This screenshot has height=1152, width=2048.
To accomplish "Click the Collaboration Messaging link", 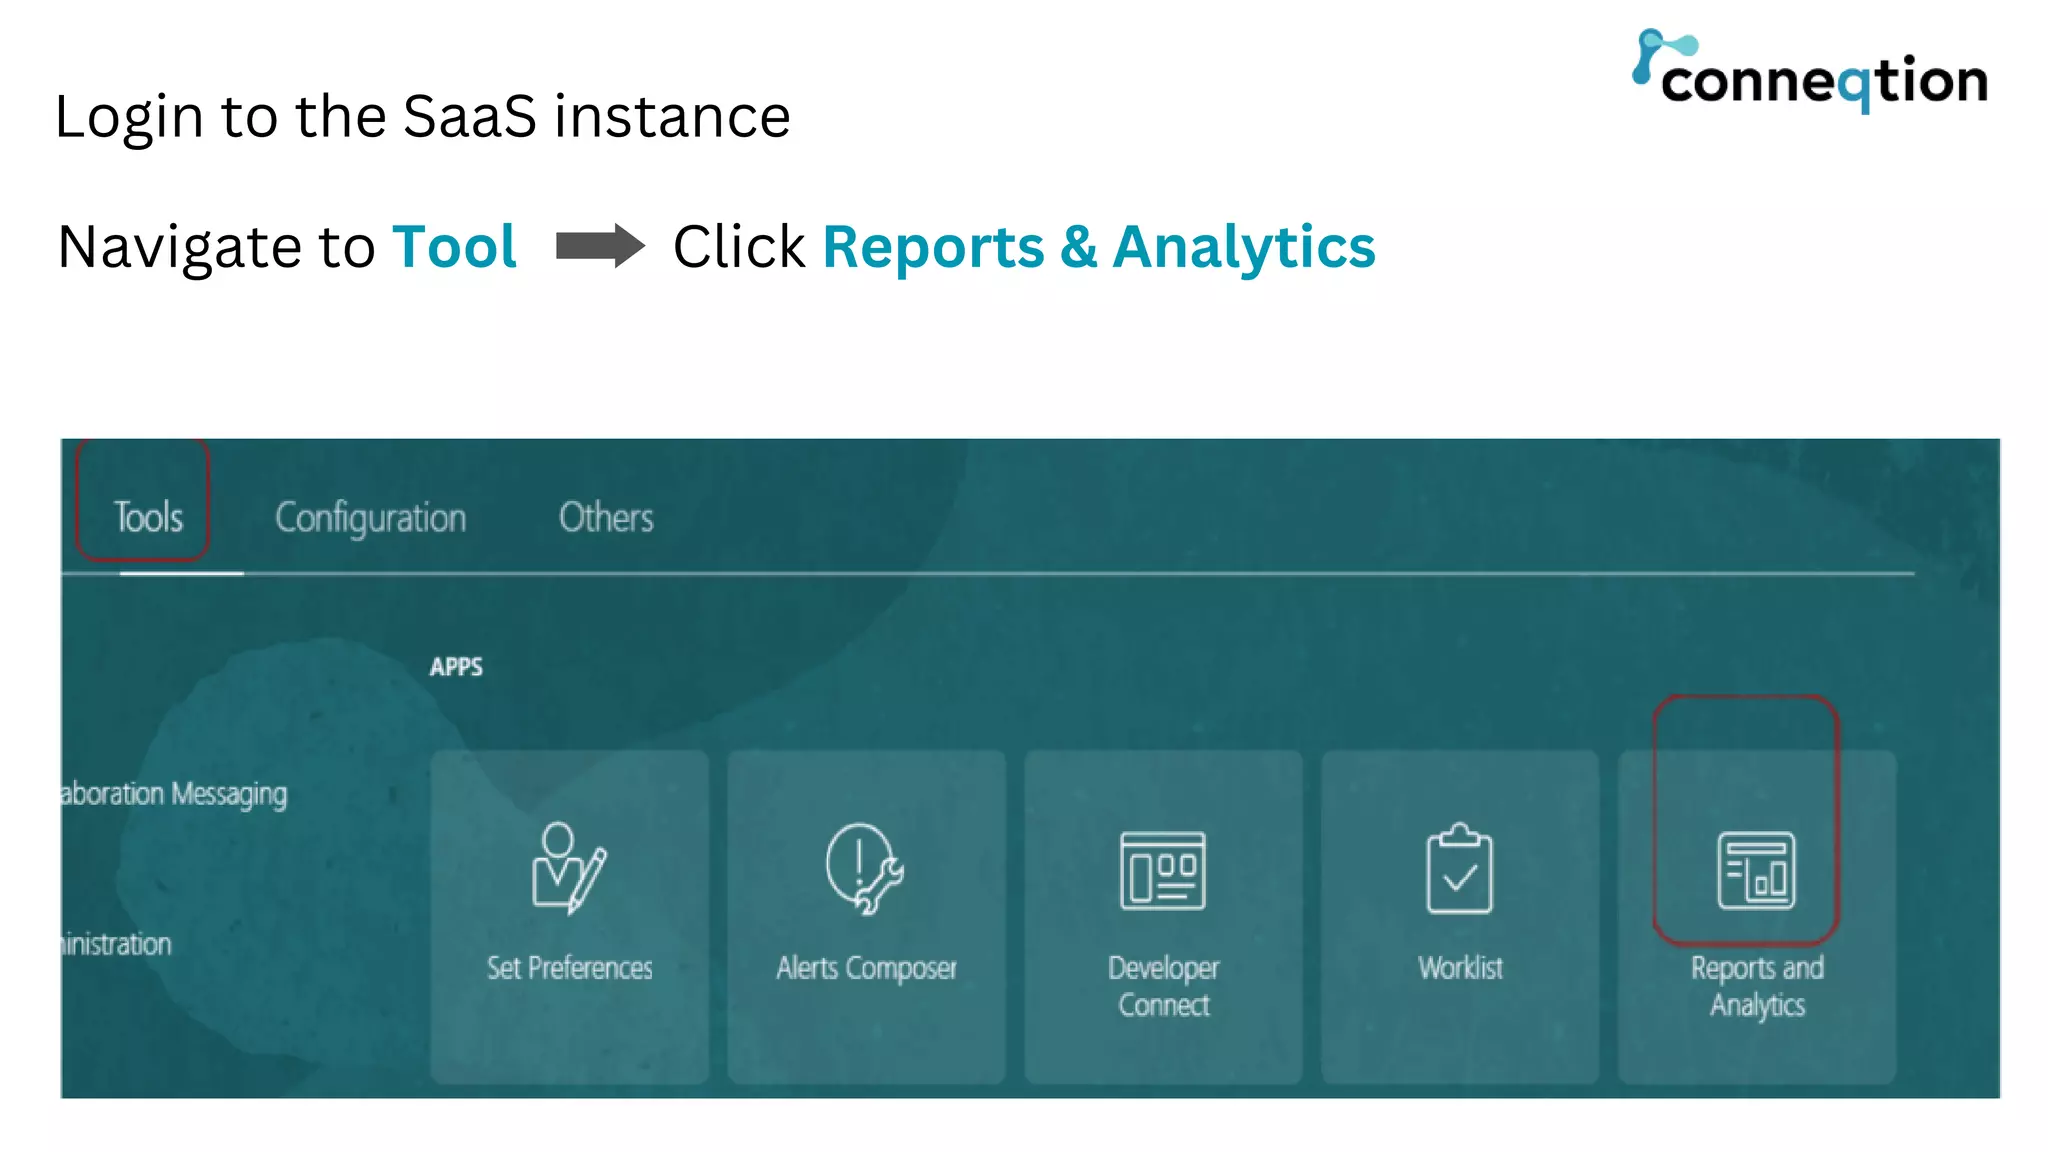I will tap(174, 794).
